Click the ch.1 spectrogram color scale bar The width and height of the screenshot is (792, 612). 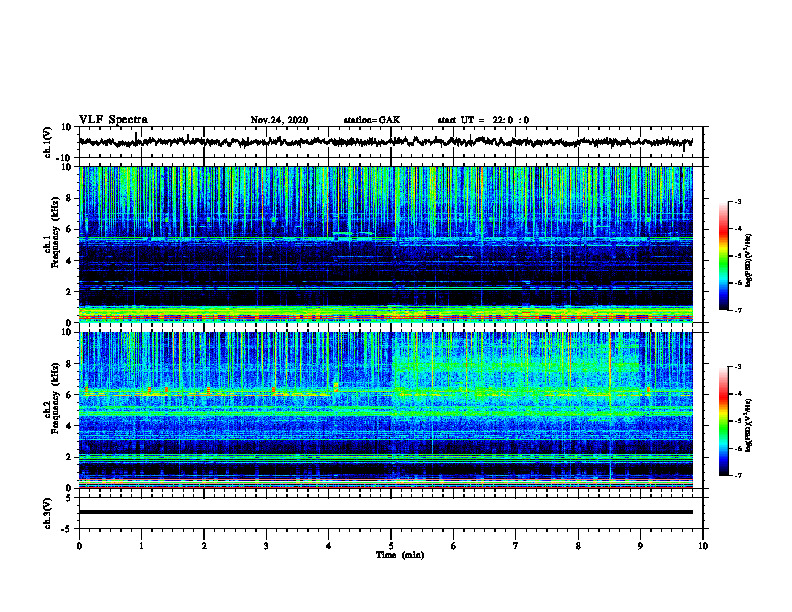[x=723, y=256]
